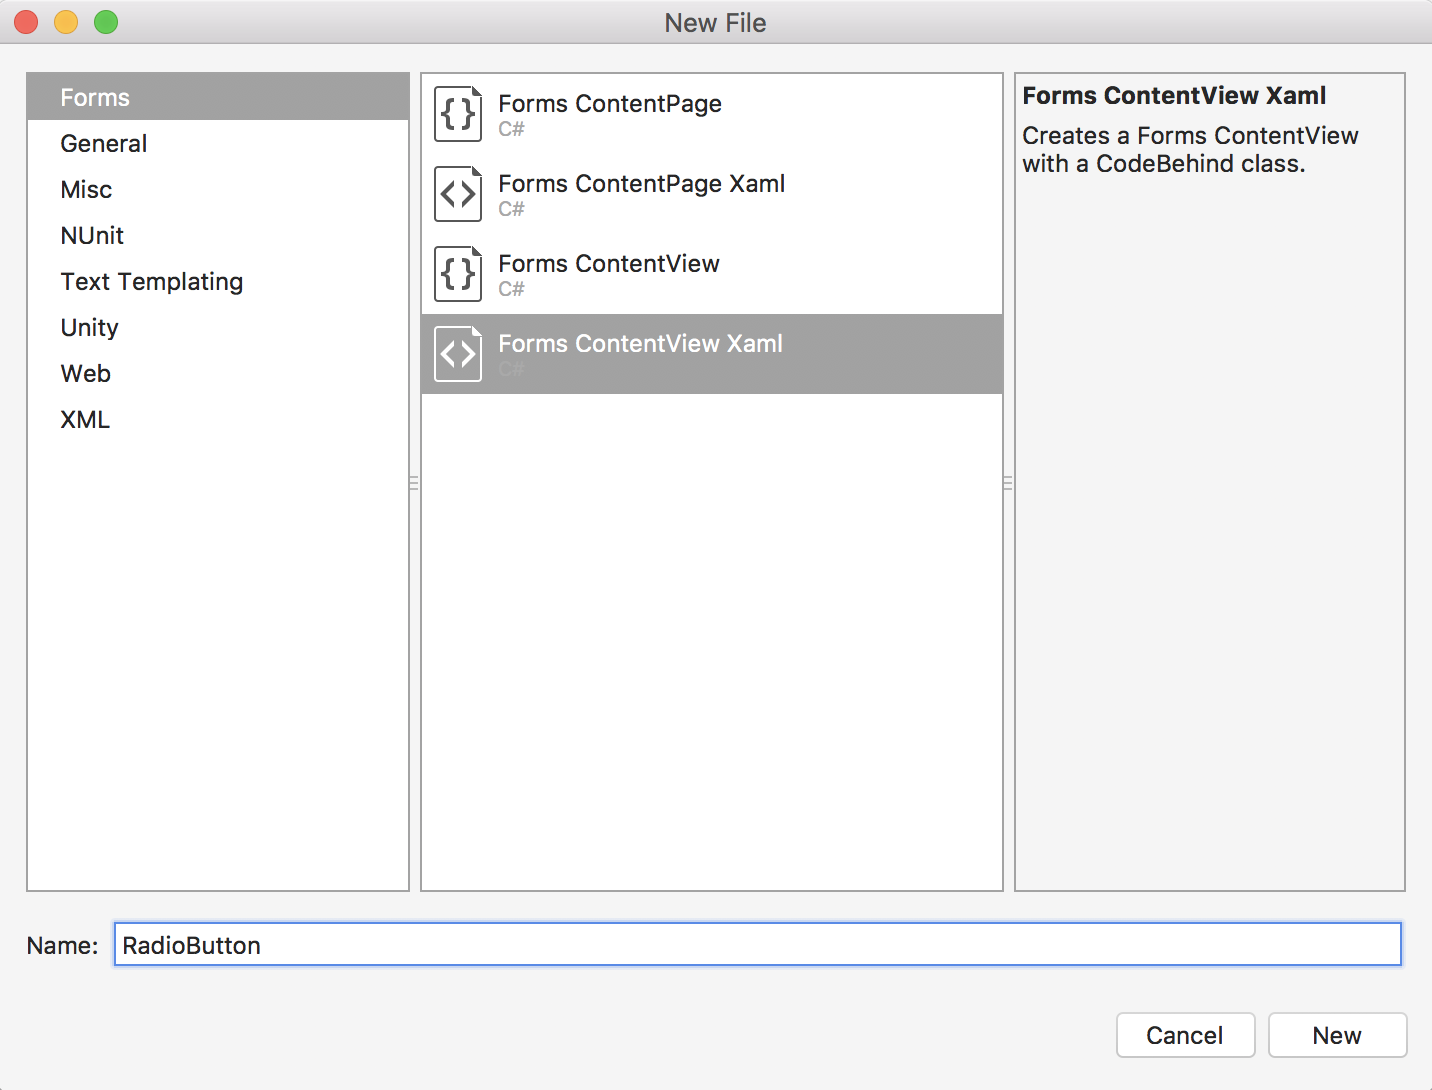Open the Web templates category
This screenshot has width=1432, height=1090.
pyautogui.click(x=85, y=373)
